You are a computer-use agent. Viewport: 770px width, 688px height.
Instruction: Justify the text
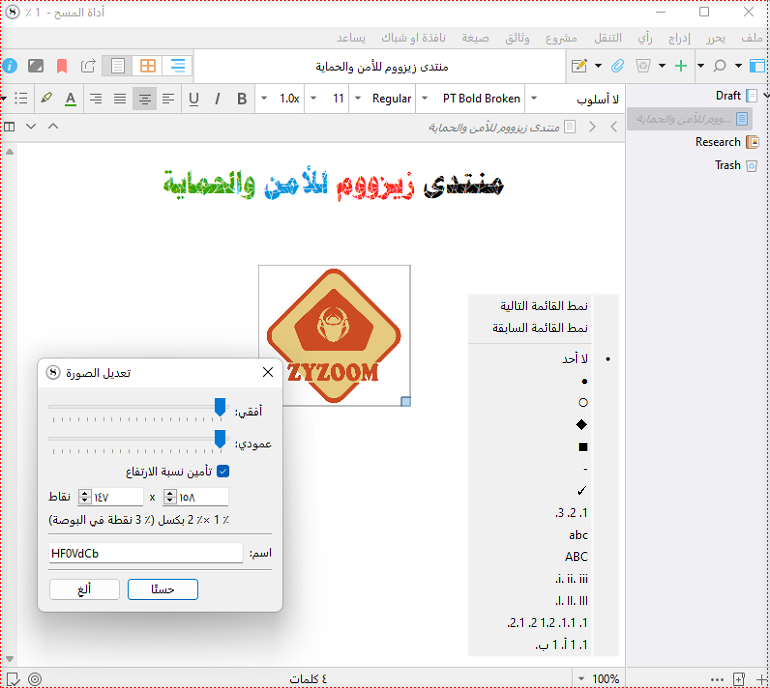tap(120, 99)
